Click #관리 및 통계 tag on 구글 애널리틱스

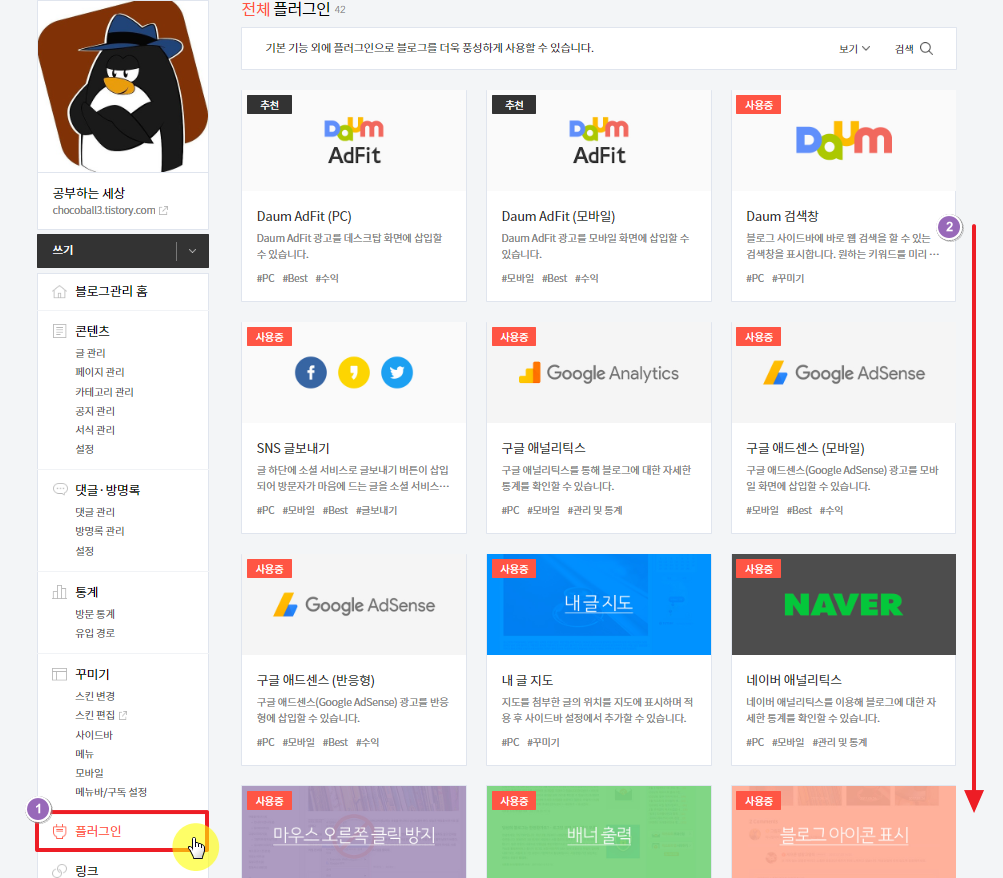point(595,510)
